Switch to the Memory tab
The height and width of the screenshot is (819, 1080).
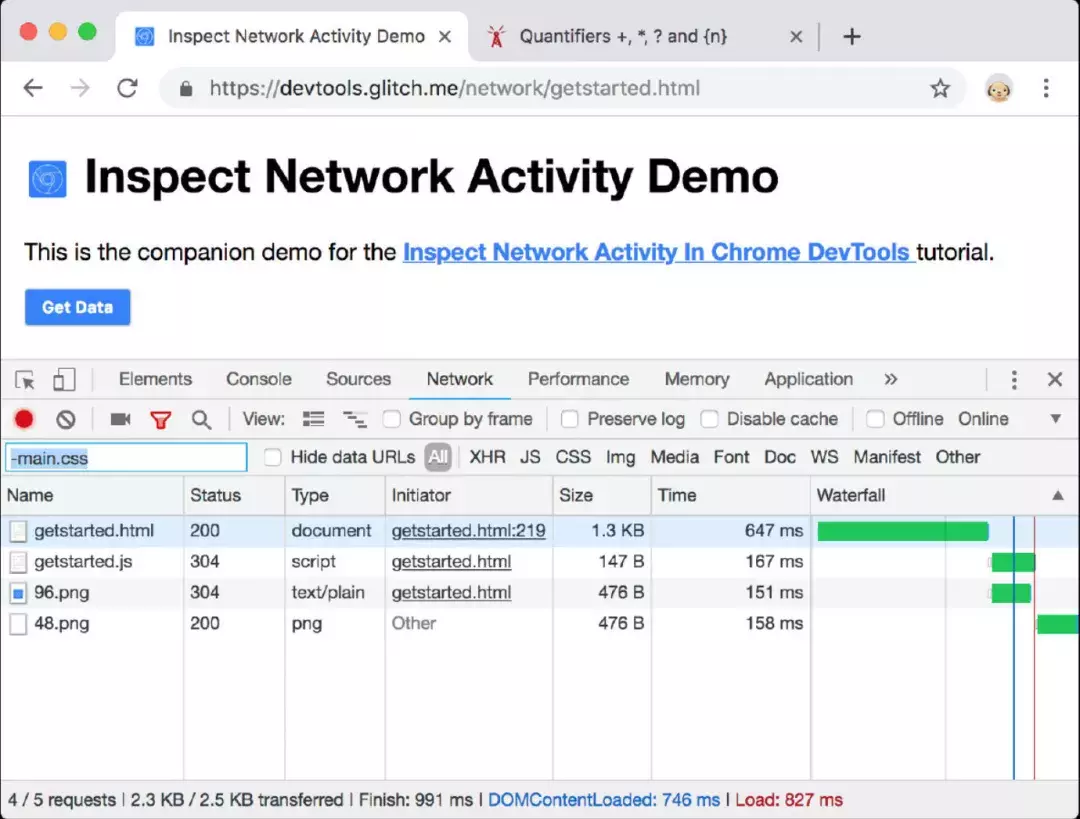[x=696, y=380]
